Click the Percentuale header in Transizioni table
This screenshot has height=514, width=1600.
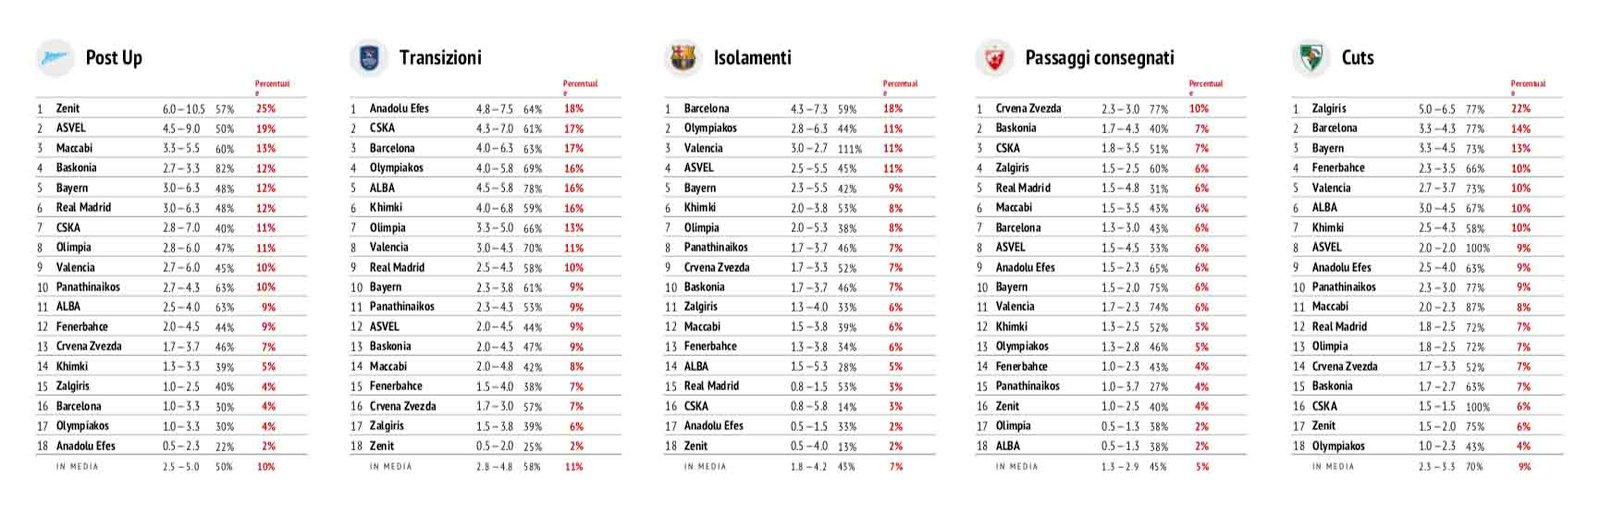click(x=580, y=87)
